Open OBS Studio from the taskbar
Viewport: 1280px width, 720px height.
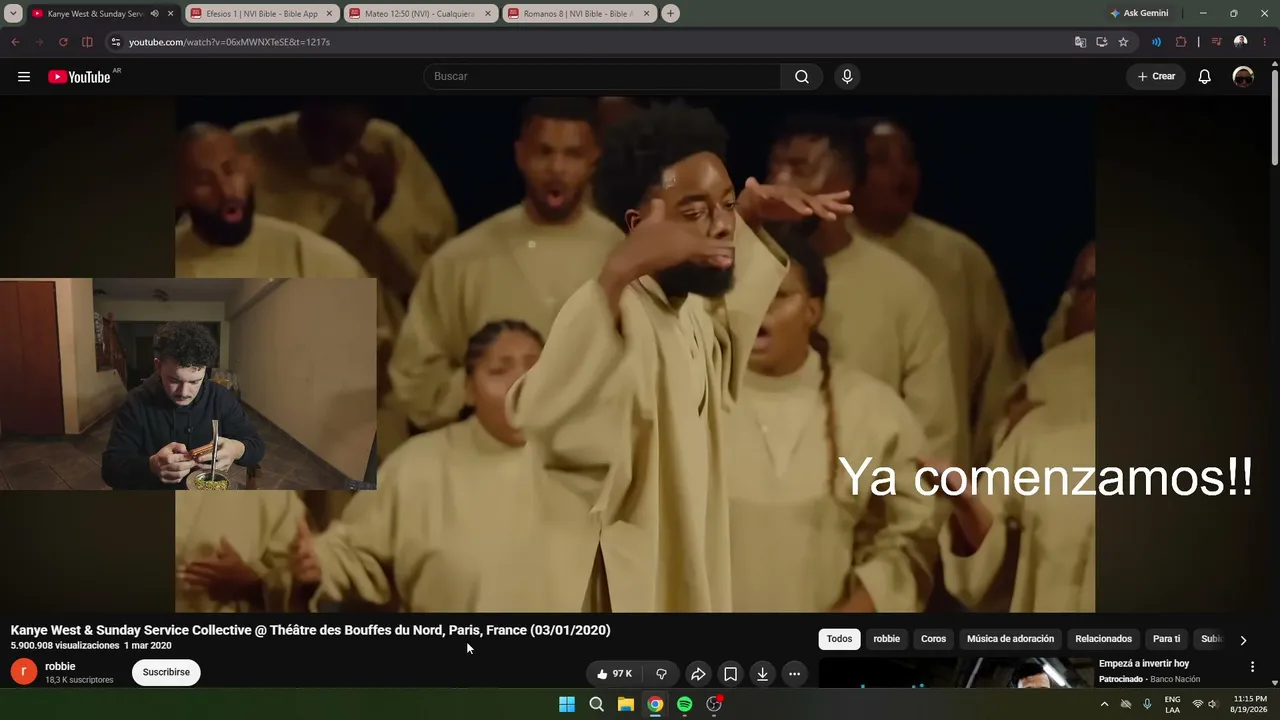(714, 704)
